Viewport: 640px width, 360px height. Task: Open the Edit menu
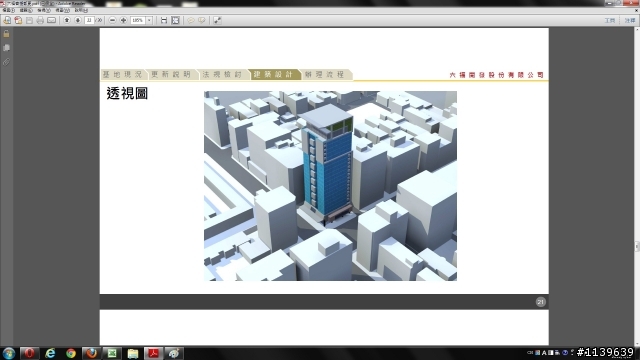pos(26,10)
